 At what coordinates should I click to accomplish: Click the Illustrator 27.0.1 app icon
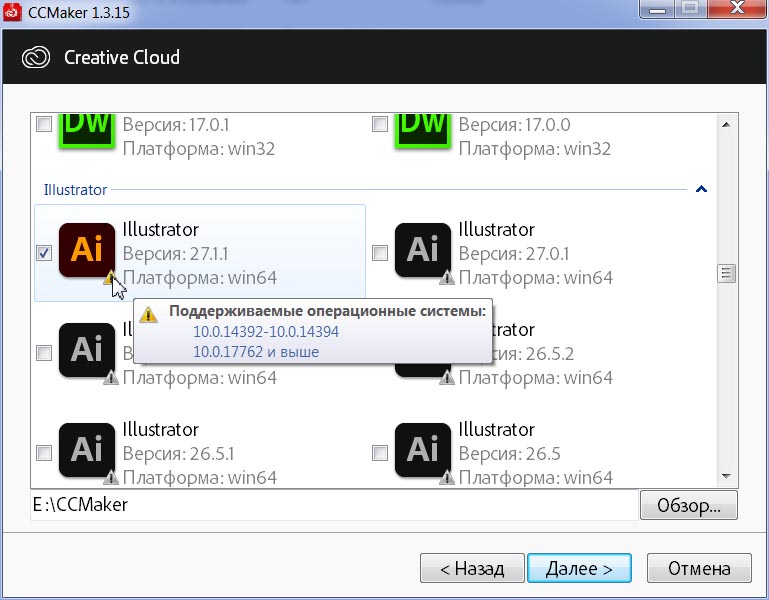(423, 250)
